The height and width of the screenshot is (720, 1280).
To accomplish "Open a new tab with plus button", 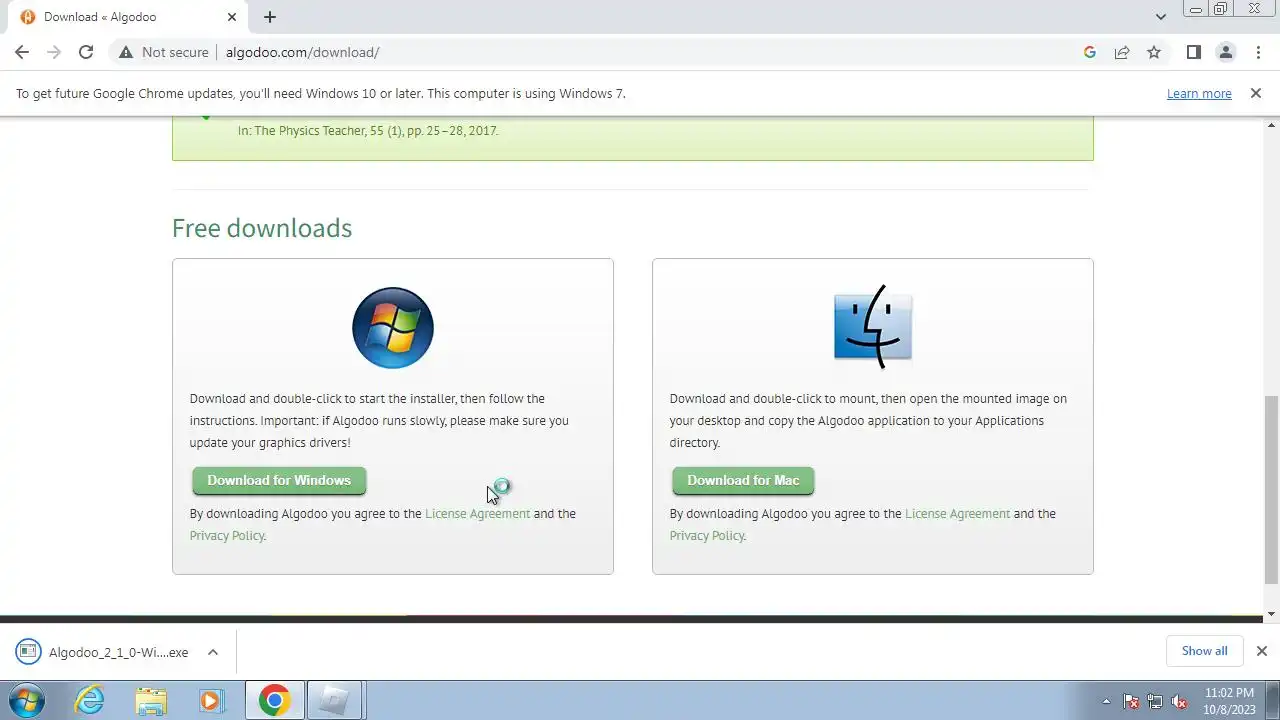I will [x=270, y=17].
